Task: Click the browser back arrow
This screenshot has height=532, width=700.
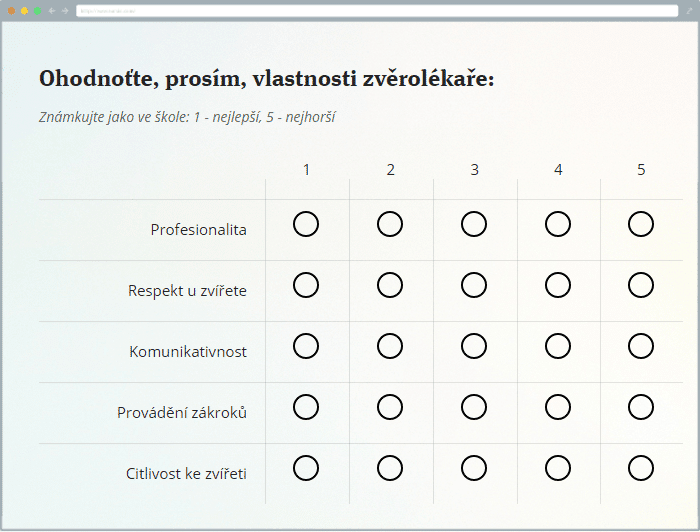Action: (51, 10)
